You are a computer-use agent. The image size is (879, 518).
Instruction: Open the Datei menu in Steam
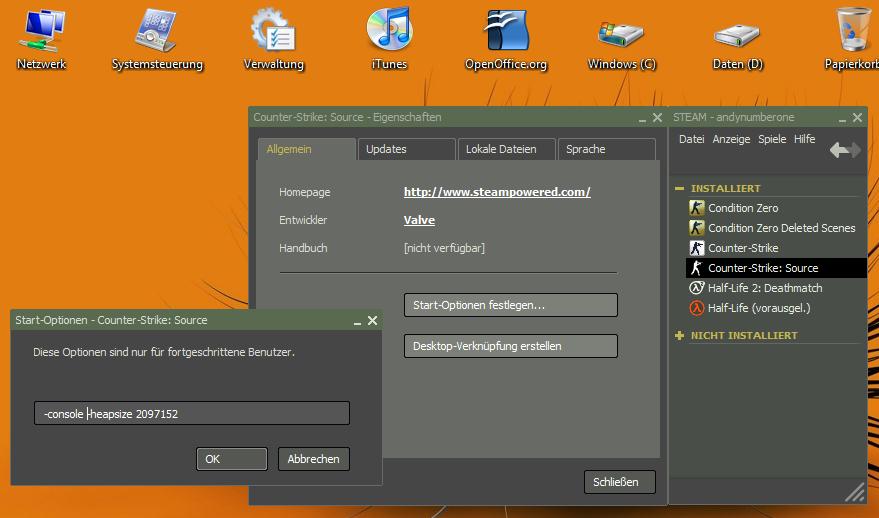691,139
